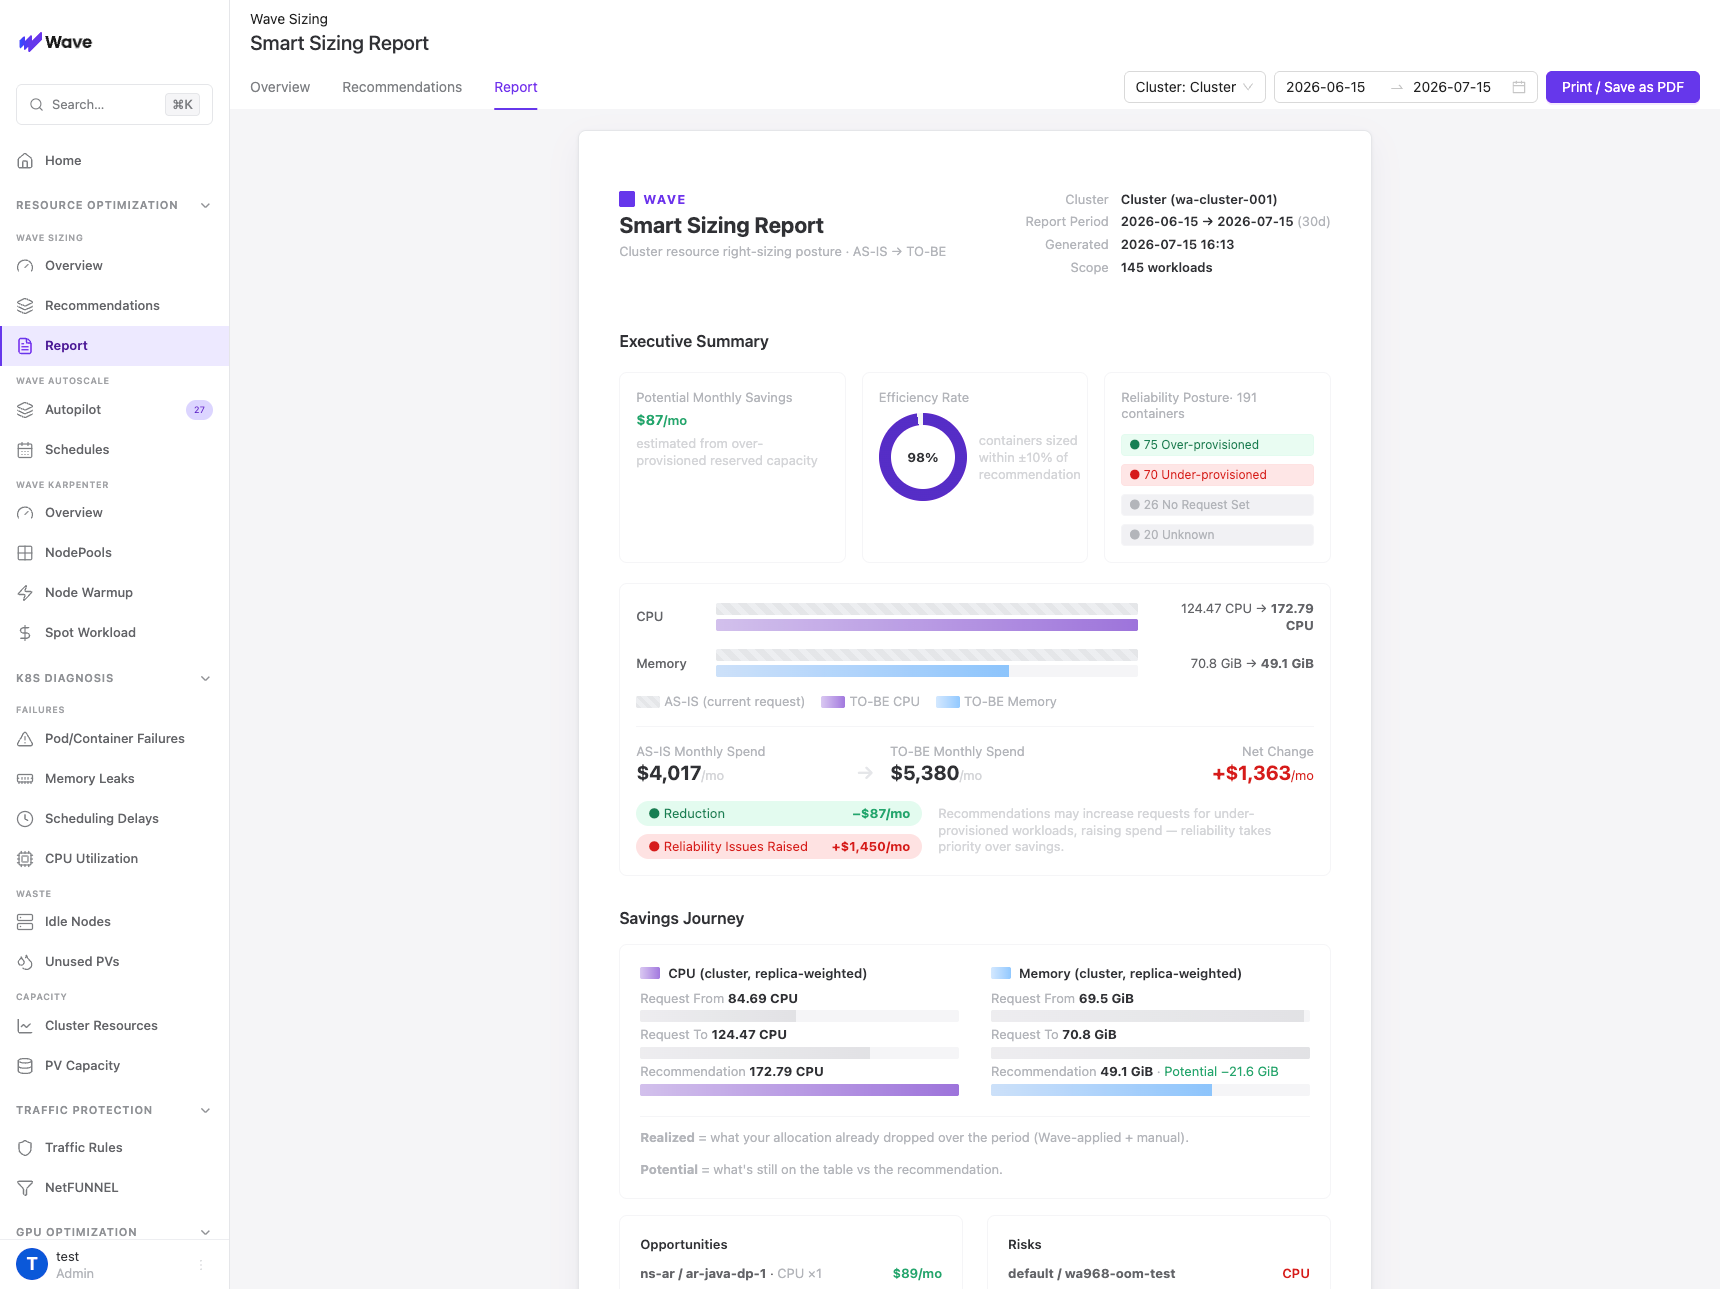Click the 70 Under-provisioned pill
This screenshot has height=1289, width=1720.
point(1217,475)
